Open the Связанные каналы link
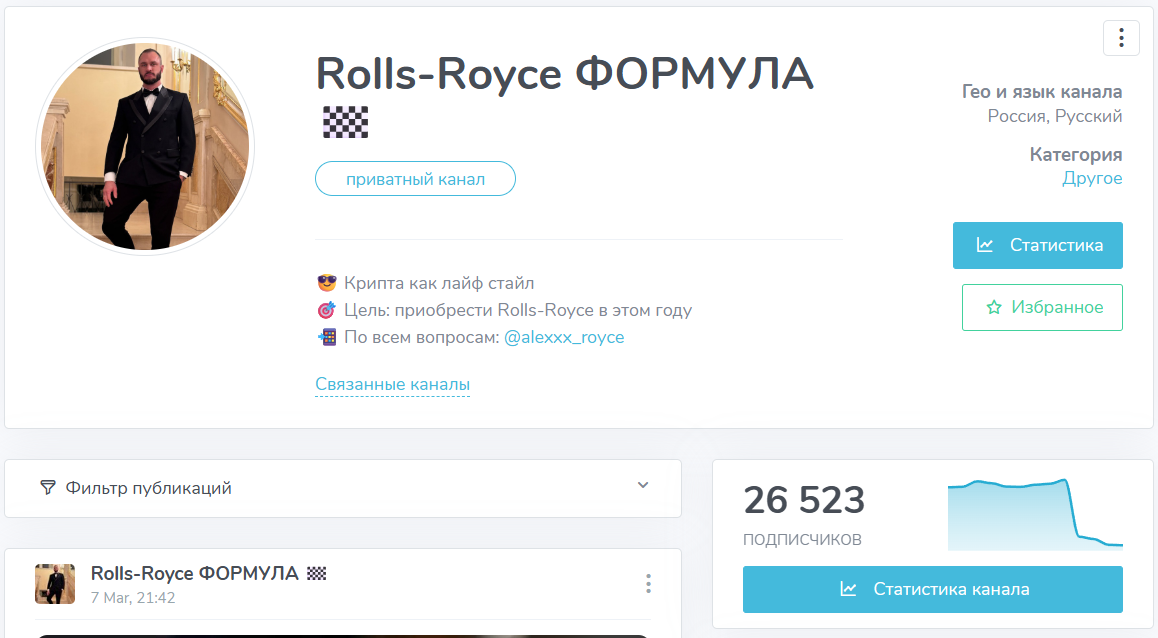 click(392, 384)
